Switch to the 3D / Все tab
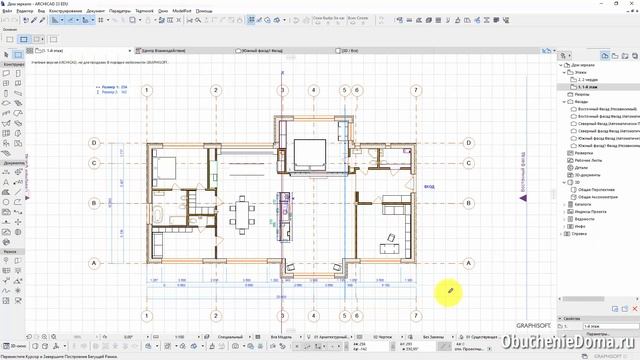 coord(349,51)
